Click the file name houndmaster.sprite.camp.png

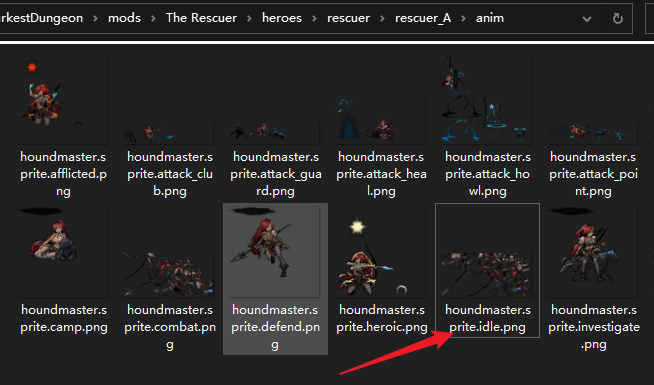coord(64,318)
